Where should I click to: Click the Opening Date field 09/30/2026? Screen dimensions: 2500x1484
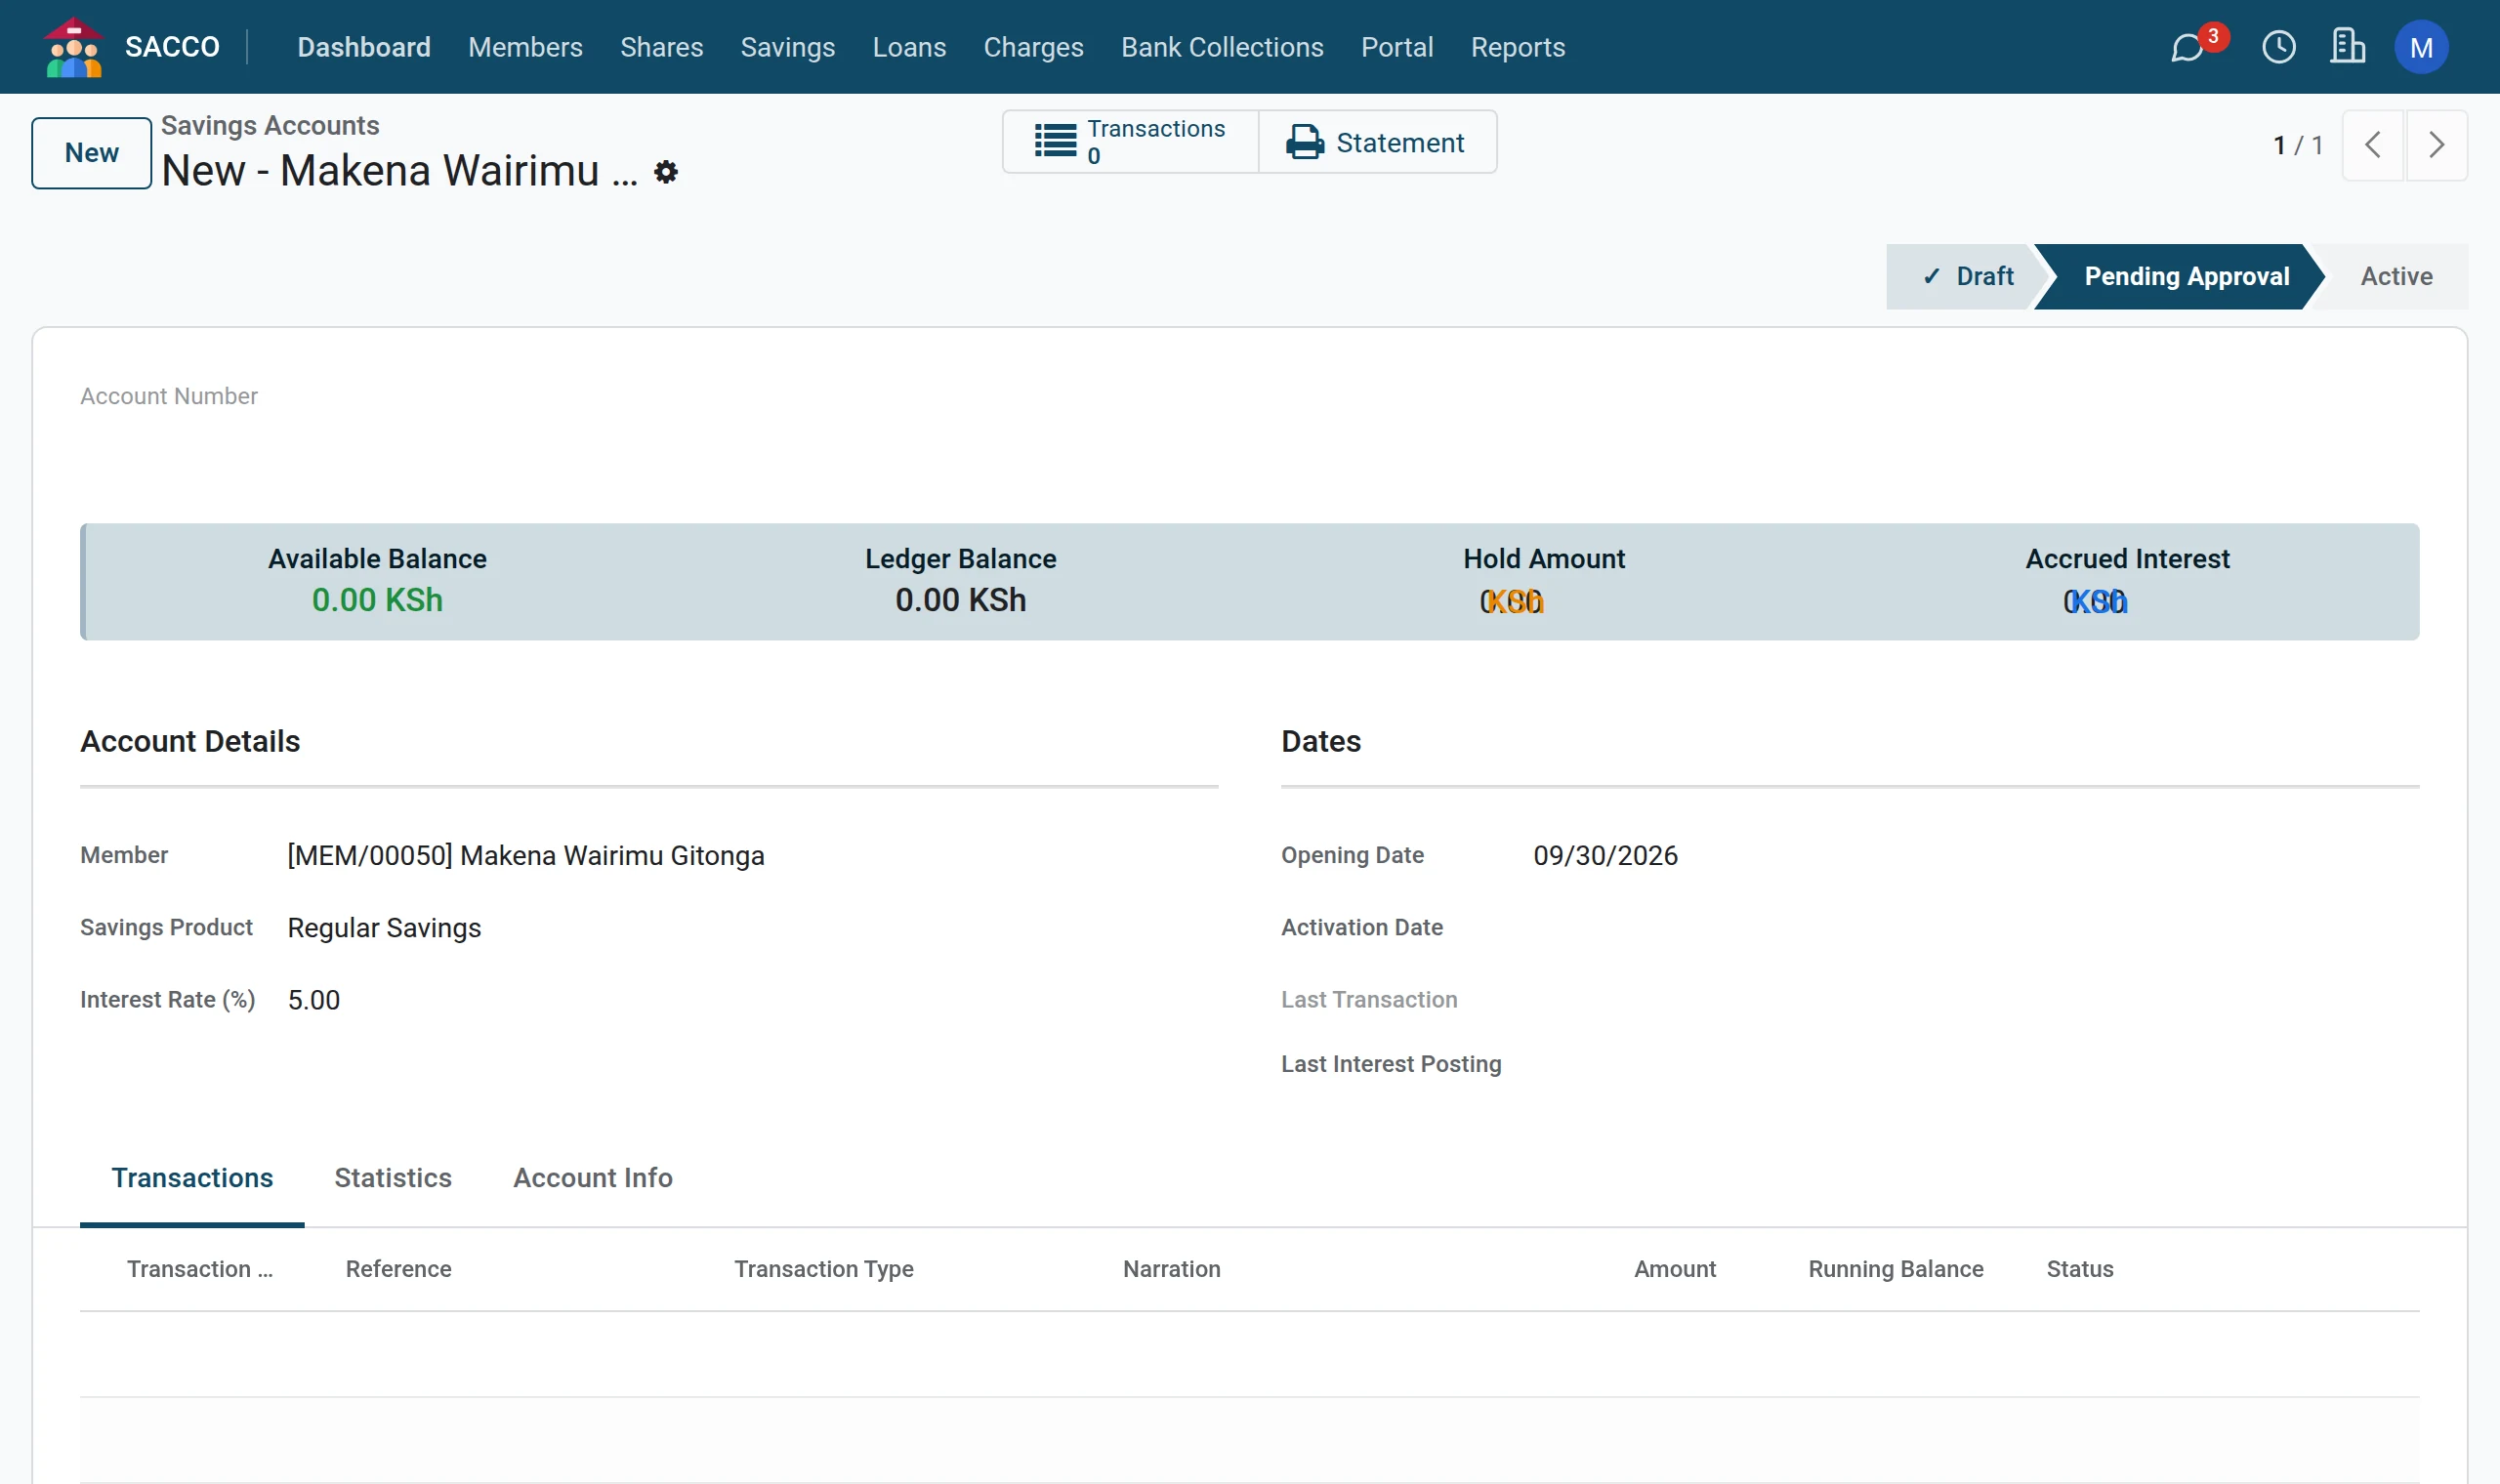(1605, 856)
